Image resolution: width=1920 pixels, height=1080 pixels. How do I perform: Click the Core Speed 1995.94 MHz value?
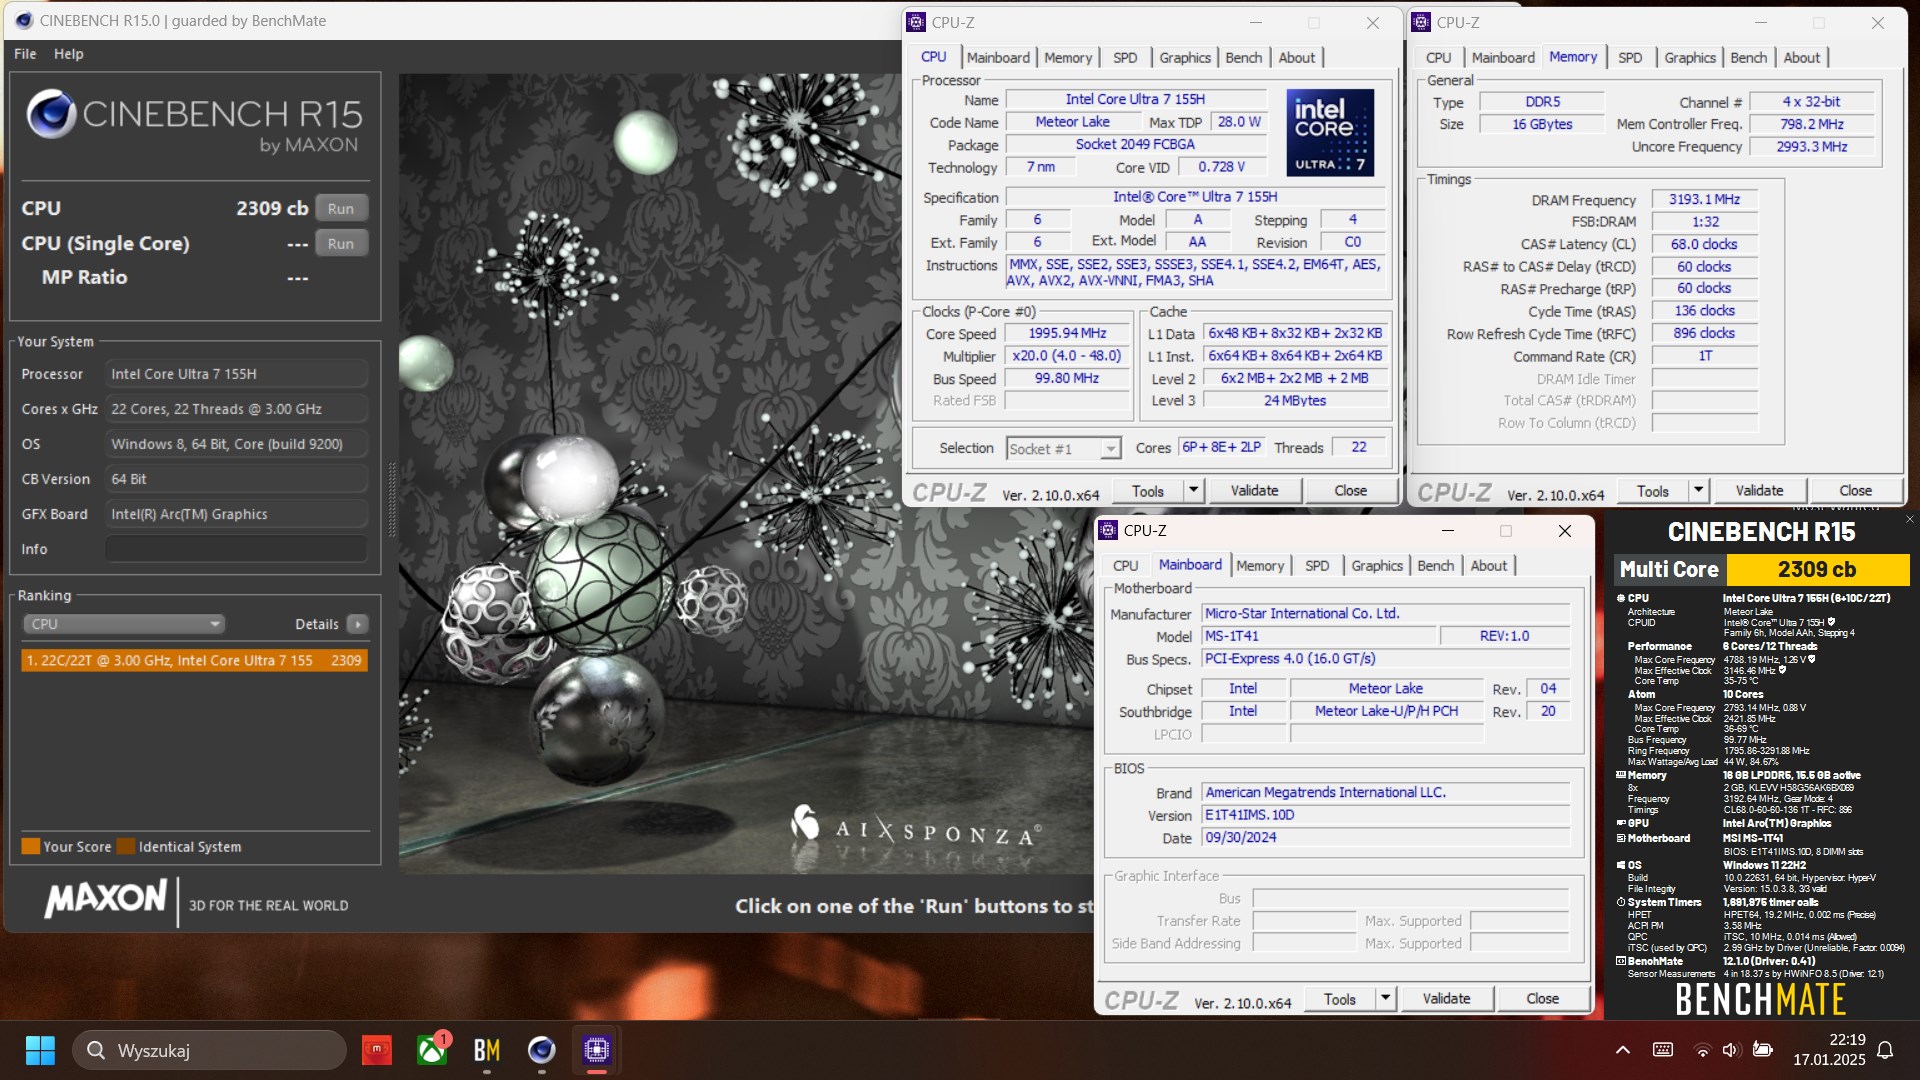pos(1067,334)
